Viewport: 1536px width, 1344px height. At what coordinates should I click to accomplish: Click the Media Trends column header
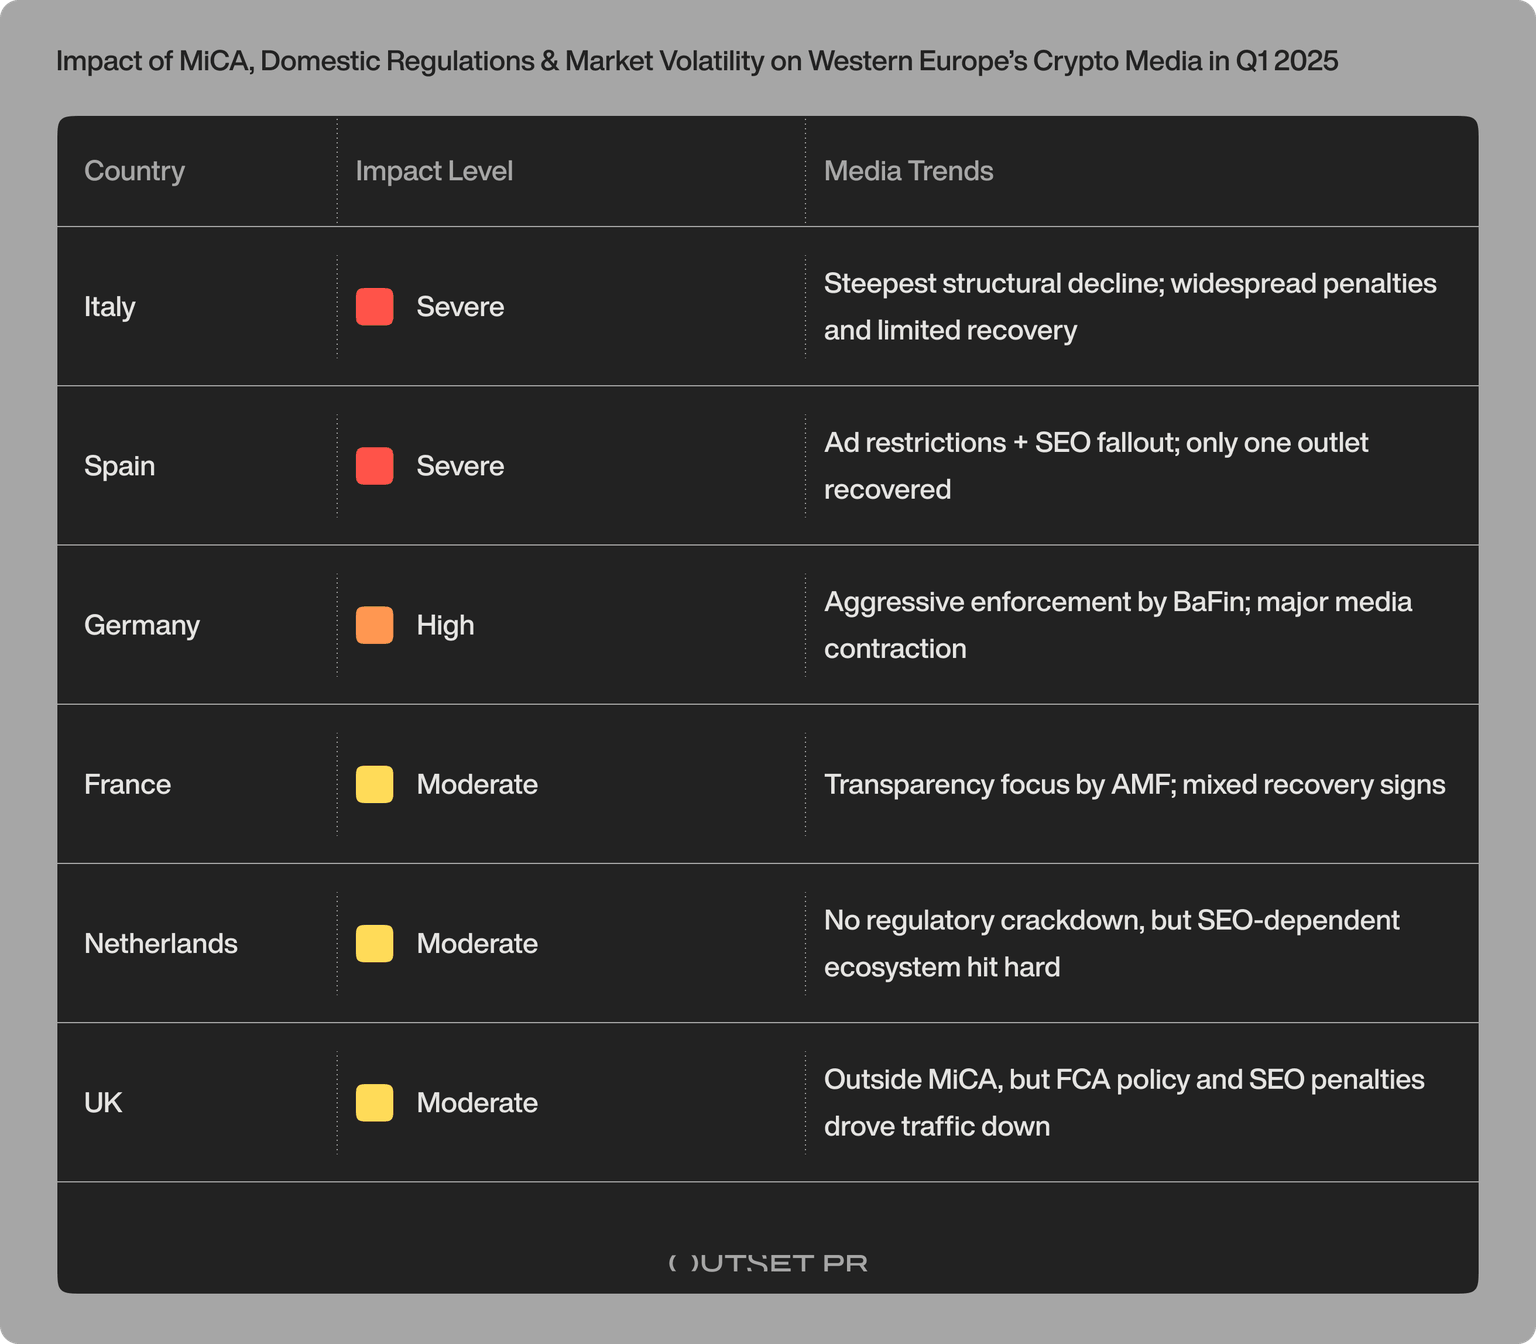[x=908, y=171]
